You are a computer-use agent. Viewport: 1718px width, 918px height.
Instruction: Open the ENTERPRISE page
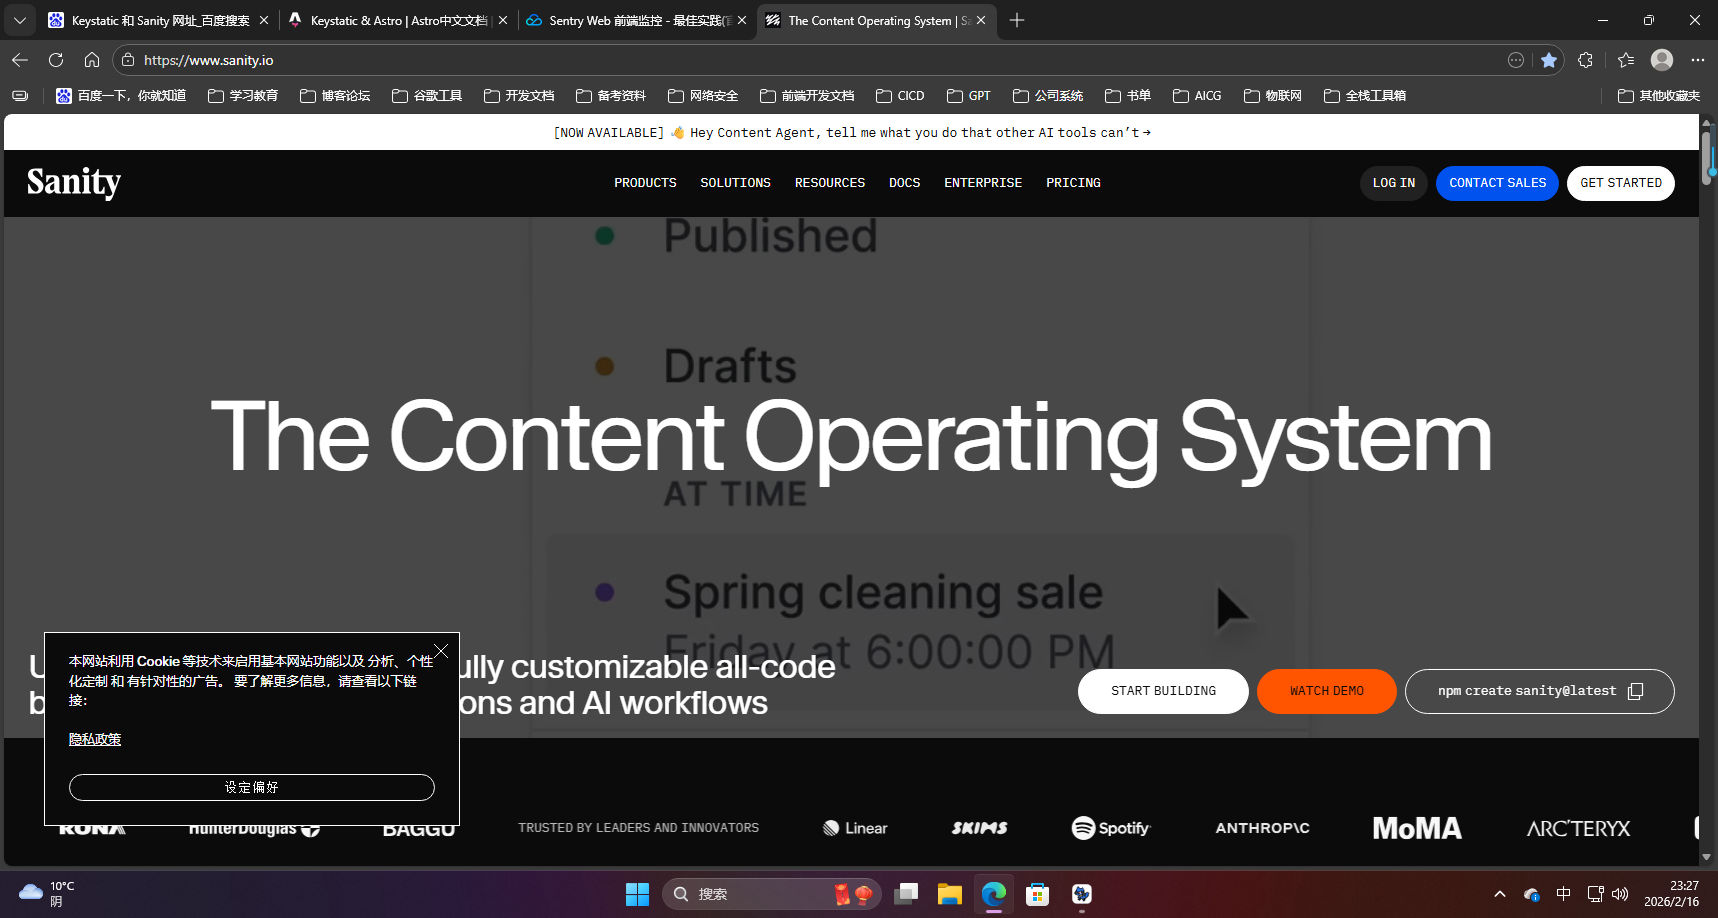(x=983, y=183)
